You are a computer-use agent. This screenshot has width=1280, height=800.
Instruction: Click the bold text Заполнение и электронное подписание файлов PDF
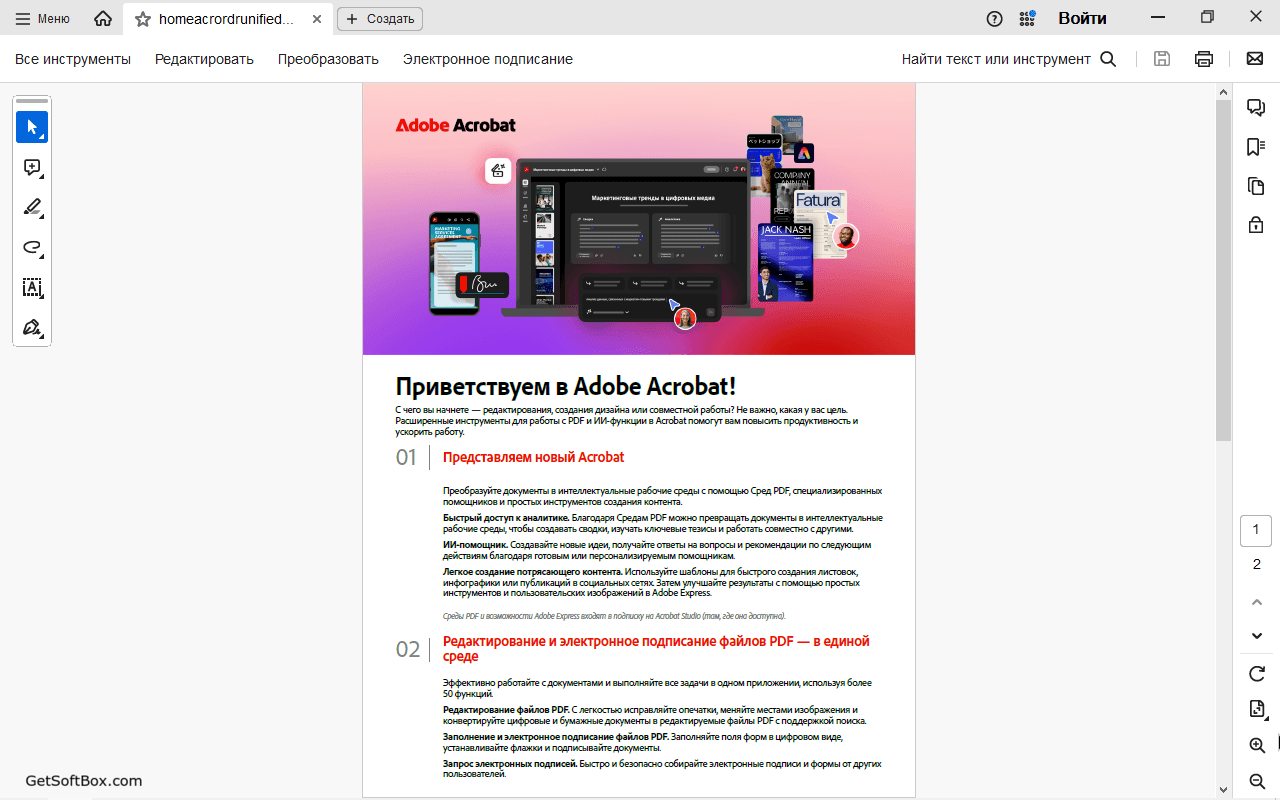(556, 737)
